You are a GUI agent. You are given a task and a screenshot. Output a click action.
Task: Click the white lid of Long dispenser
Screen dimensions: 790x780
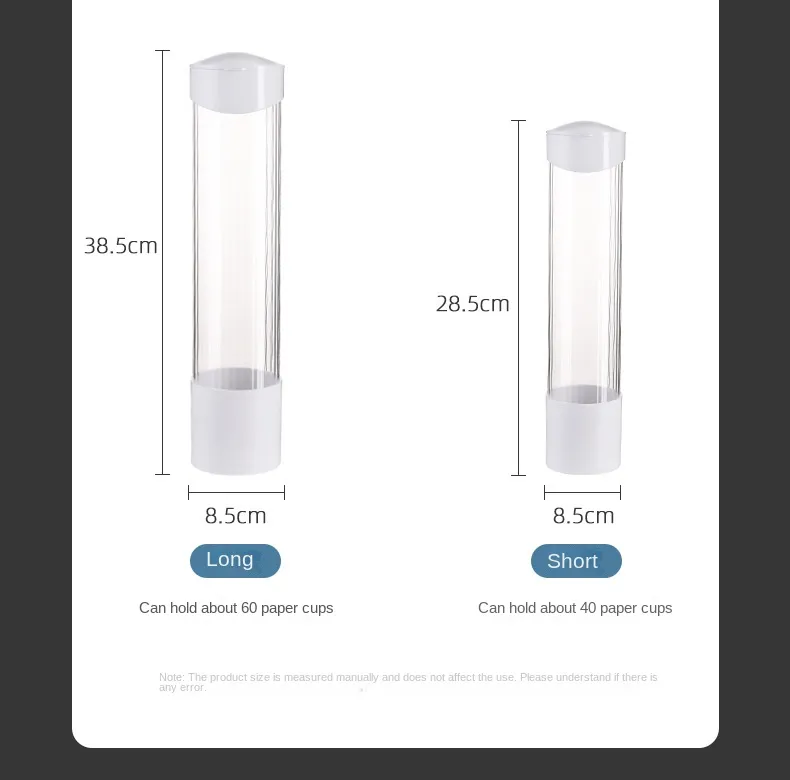[237, 82]
